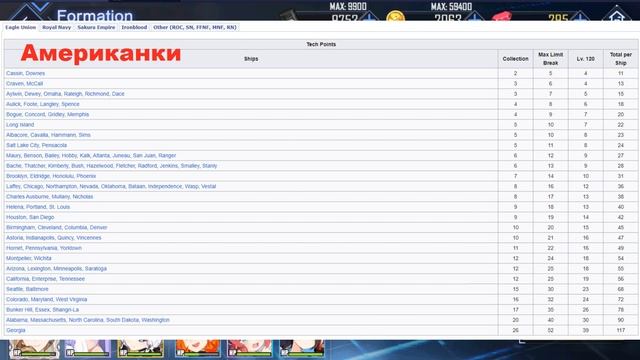Click the Memphis link
Viewport: 640px width, 360px height.
78,114
